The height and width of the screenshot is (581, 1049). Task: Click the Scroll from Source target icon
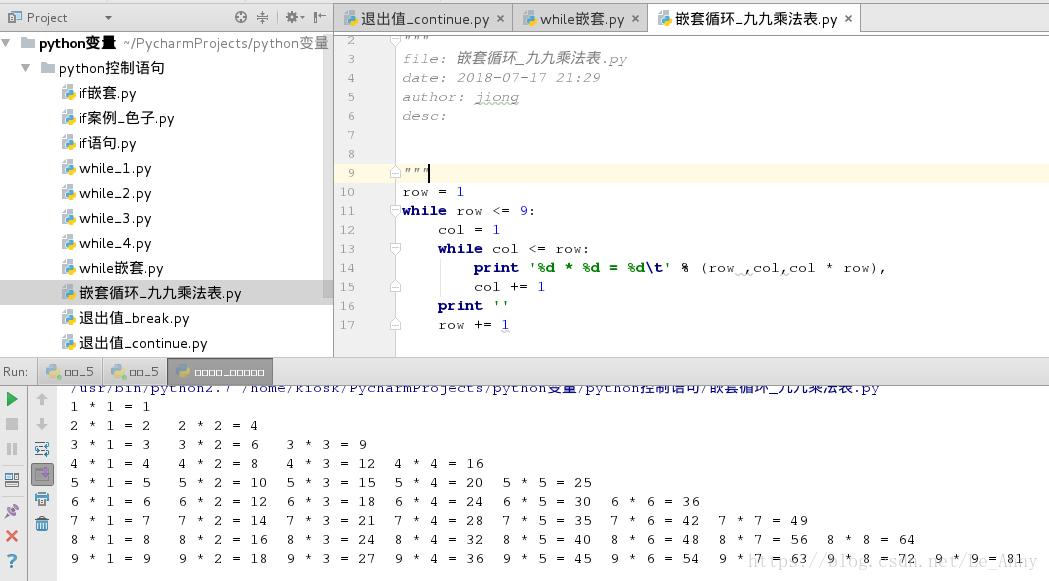click(x=241, y=17)
